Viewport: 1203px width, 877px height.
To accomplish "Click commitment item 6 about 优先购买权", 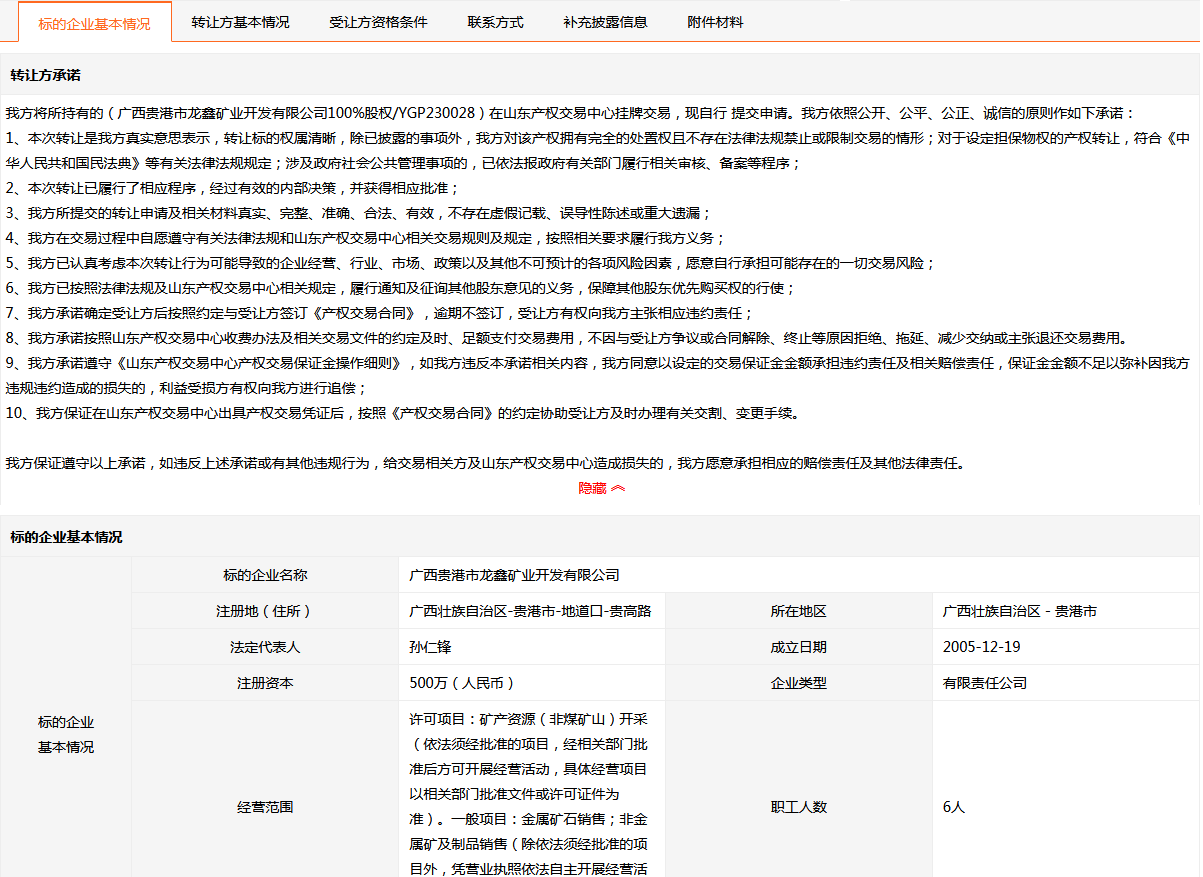I will [x=400, y=288].
